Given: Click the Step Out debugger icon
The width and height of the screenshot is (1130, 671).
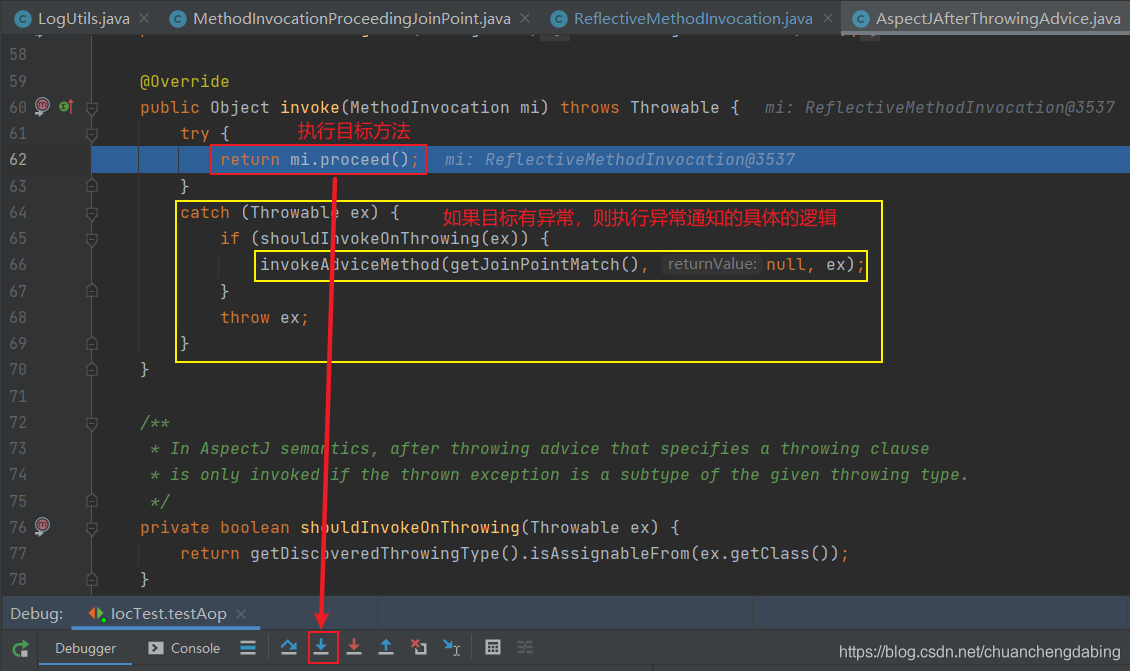Looking at the screenshot, I should (x=386, y=647).
